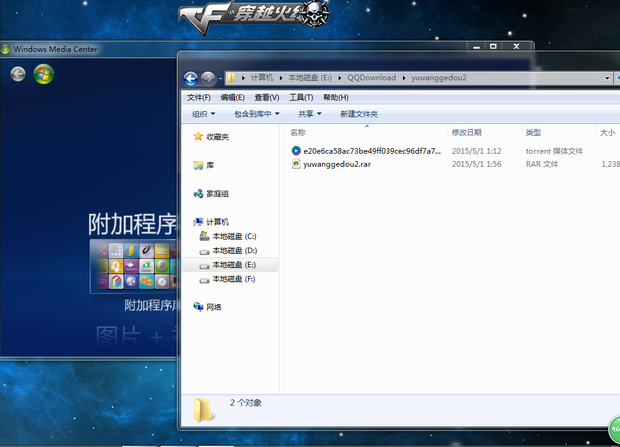620x447 pixels.
Task: Click the RAR 文件 type cell
Action: coord(542,164)
